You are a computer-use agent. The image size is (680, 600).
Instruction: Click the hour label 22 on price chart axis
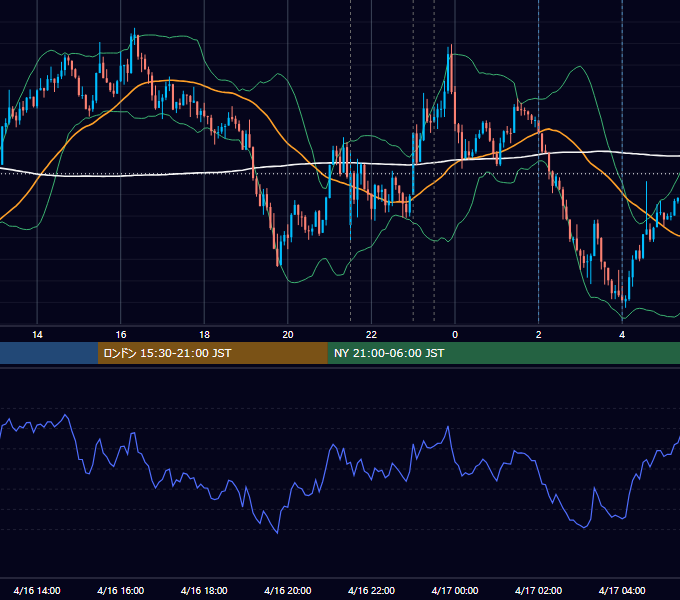(x=371, y=335)
